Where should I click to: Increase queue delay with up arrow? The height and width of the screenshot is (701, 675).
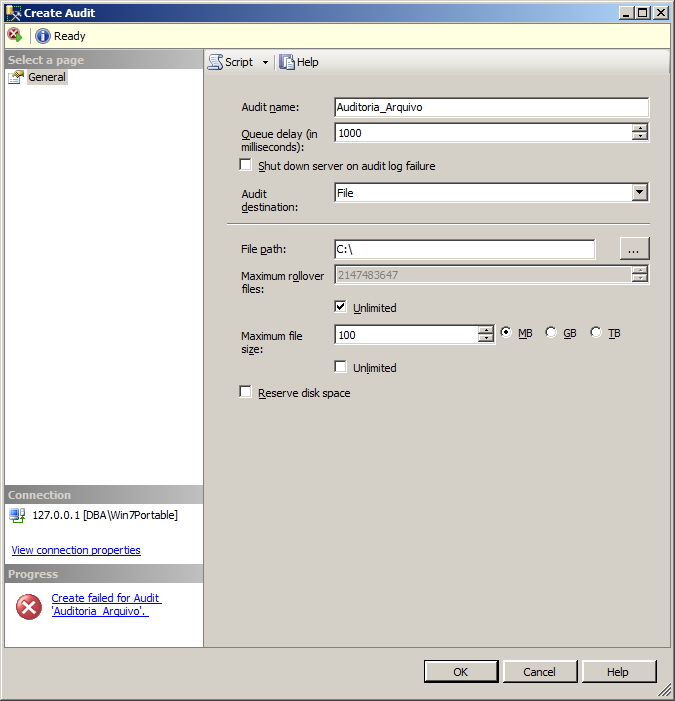click(x=640, y=128)
